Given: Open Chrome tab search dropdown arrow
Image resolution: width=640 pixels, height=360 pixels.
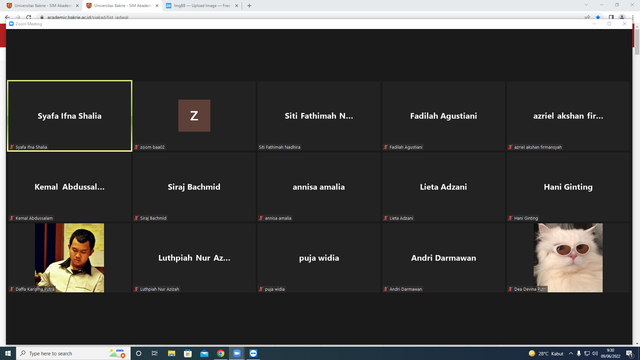Looking at the screenshot, I should (x=586, y=5).
